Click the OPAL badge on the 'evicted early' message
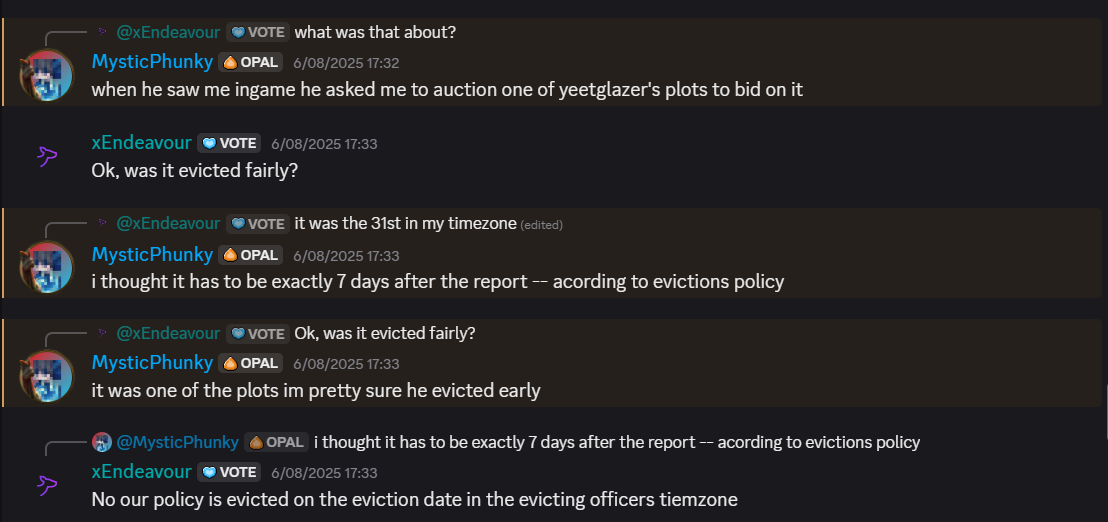1108x522 pixels. click(x=250, y=363)
